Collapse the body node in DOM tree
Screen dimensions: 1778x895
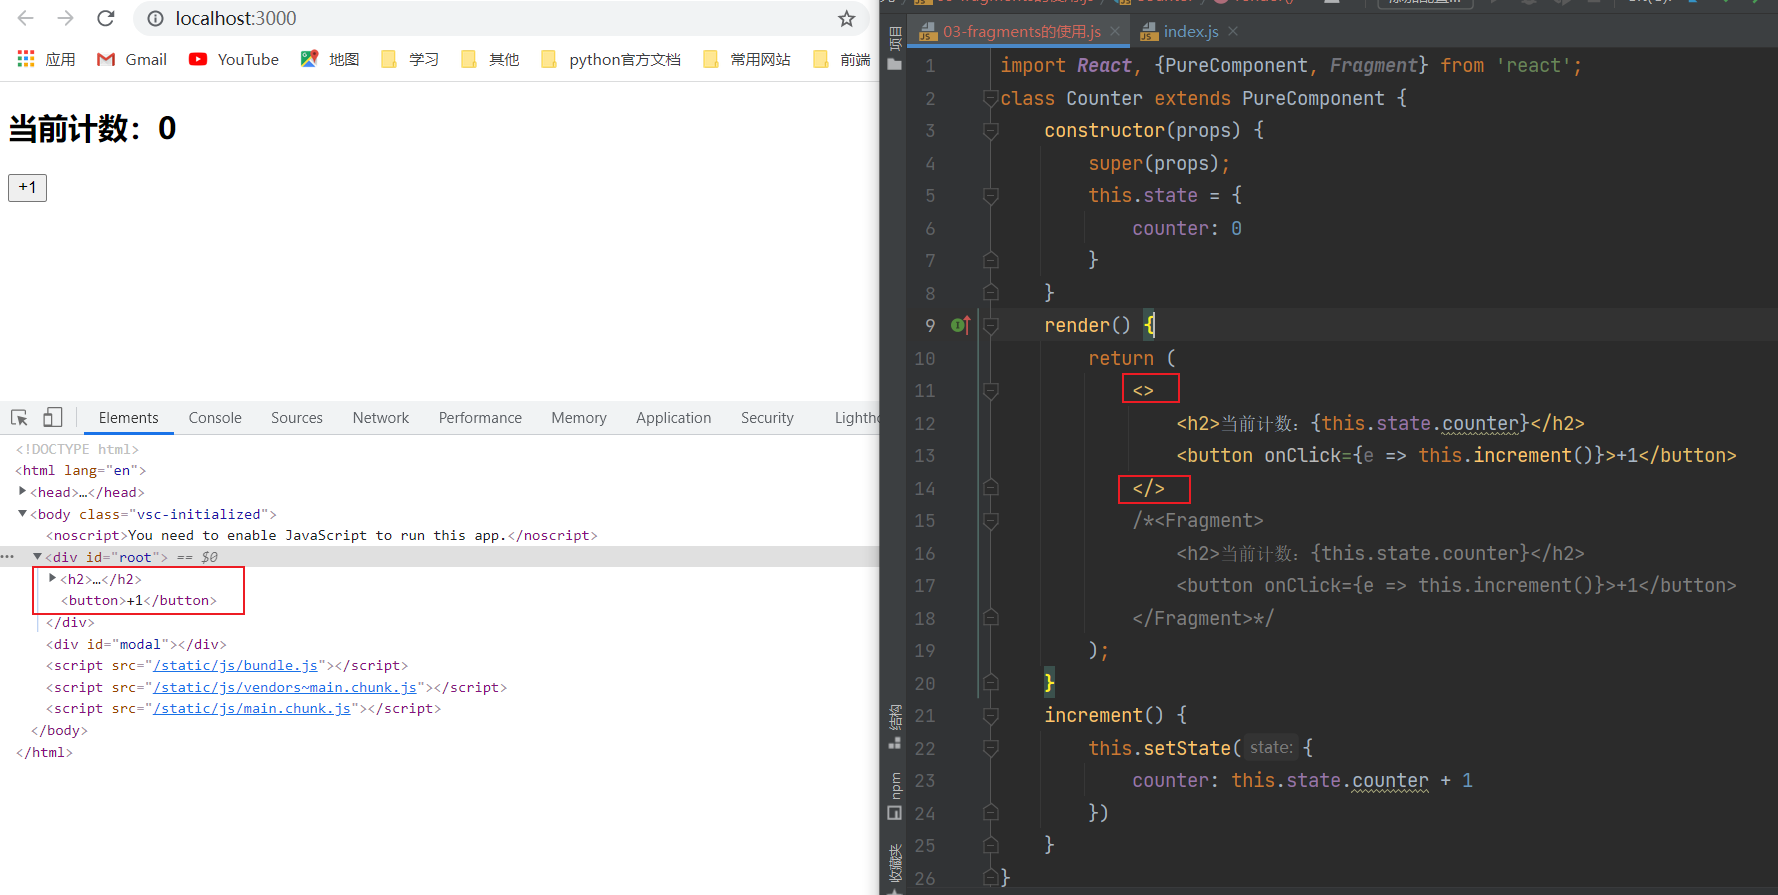tap(22, 513)
